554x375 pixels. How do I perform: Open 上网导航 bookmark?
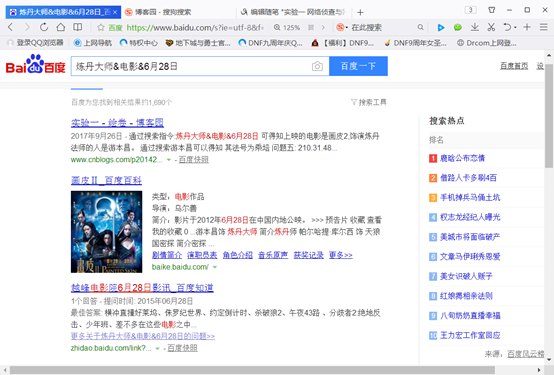click(x=93, y=43)
